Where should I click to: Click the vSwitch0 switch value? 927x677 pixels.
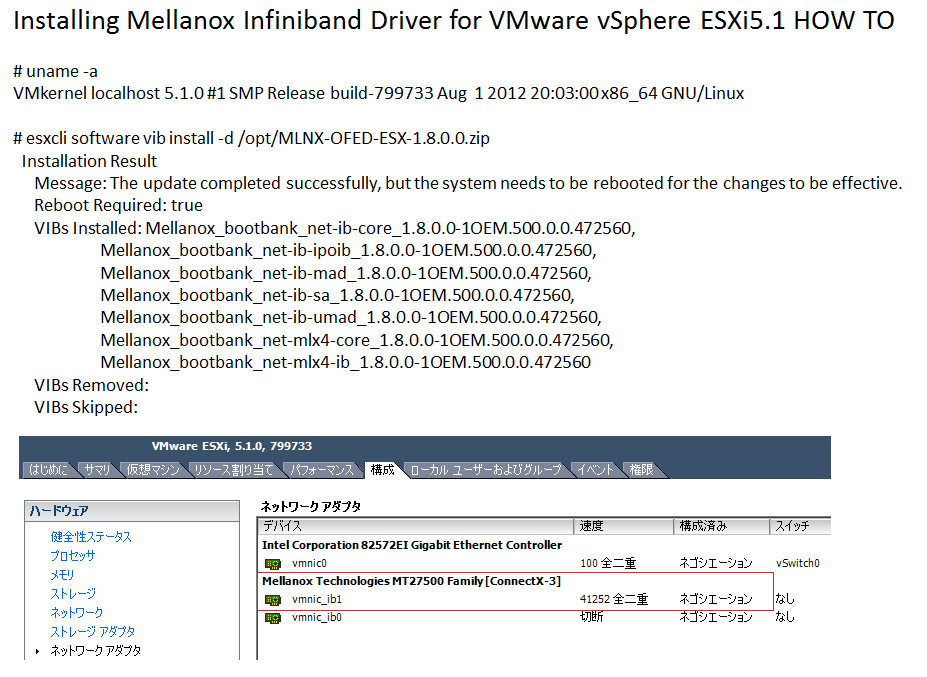point(798,563)
